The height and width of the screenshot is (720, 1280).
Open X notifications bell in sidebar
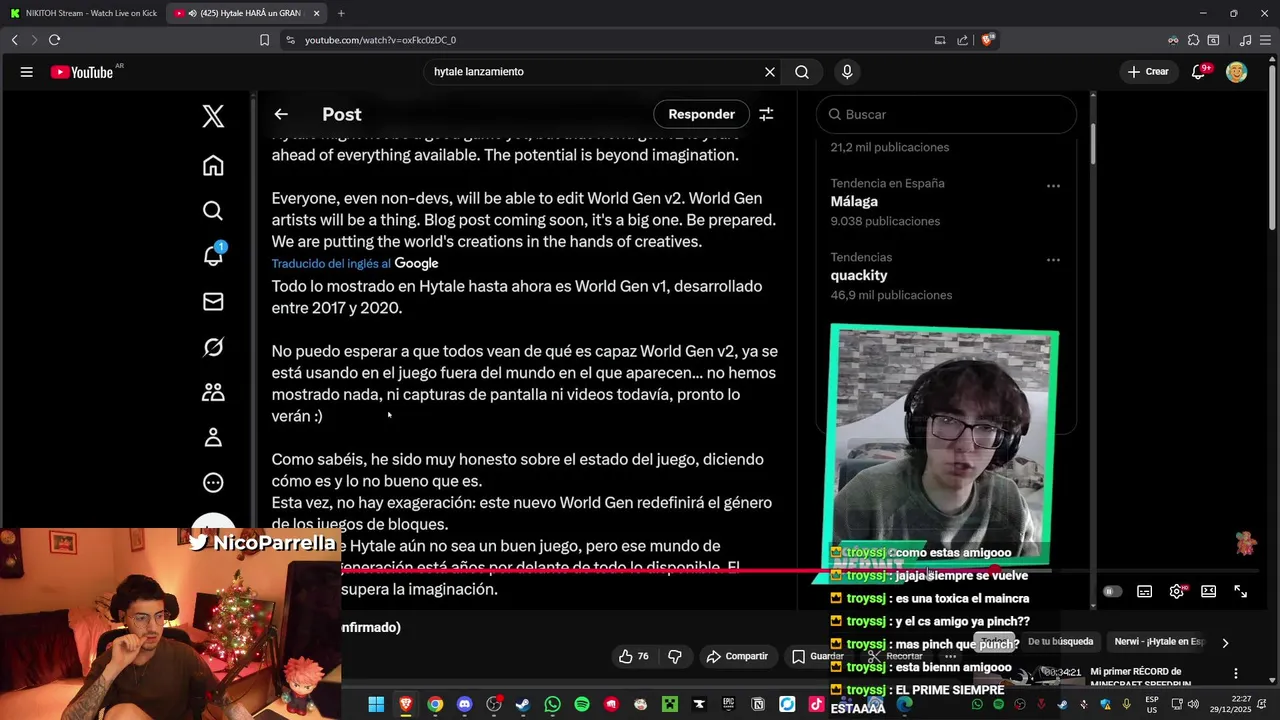[213, 255]
